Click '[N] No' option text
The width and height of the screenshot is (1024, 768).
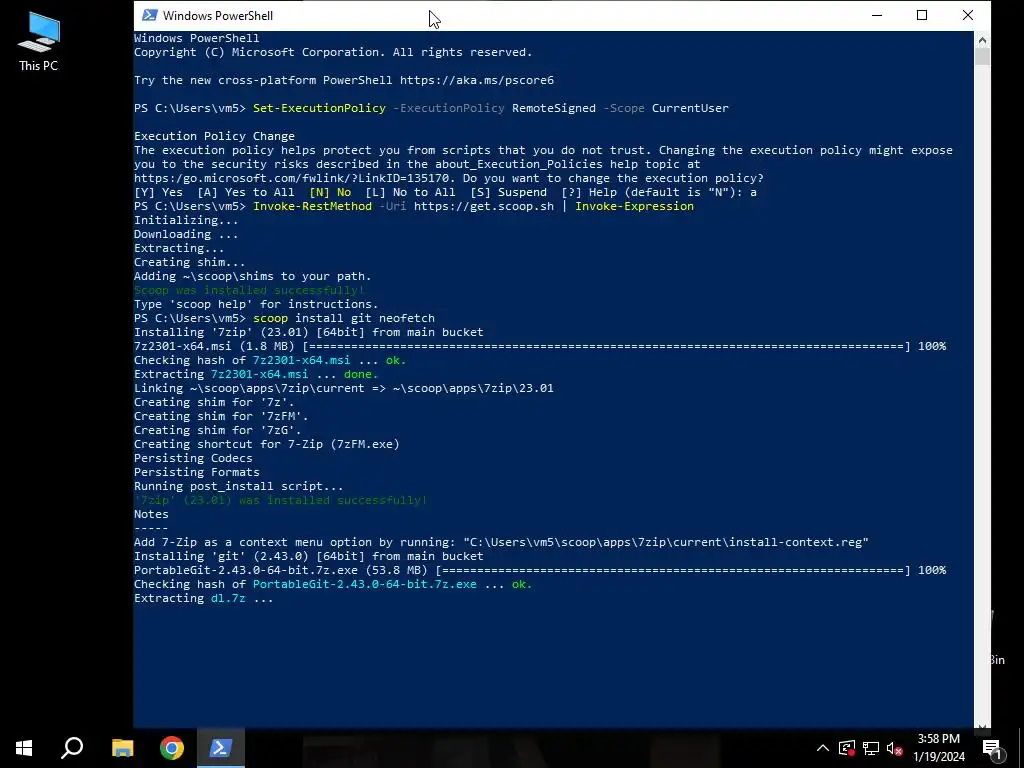(330, 192)
